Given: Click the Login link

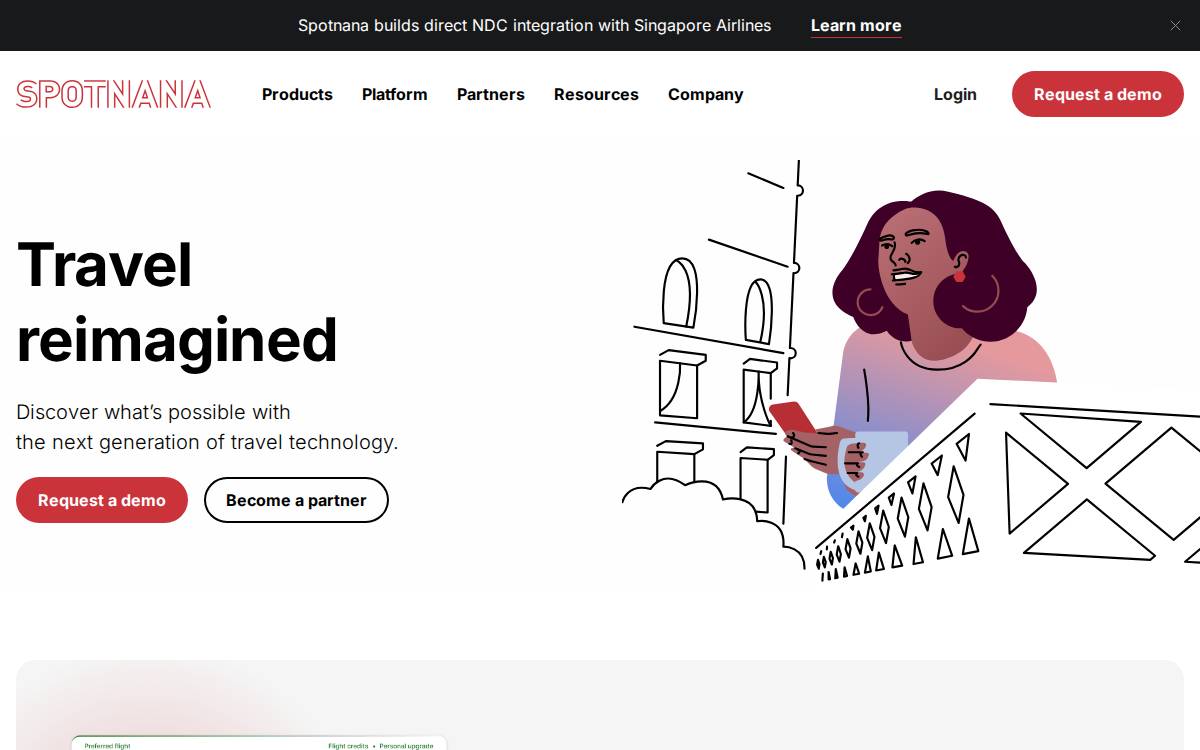Looking at the screenshot, I should pos(955,94).
